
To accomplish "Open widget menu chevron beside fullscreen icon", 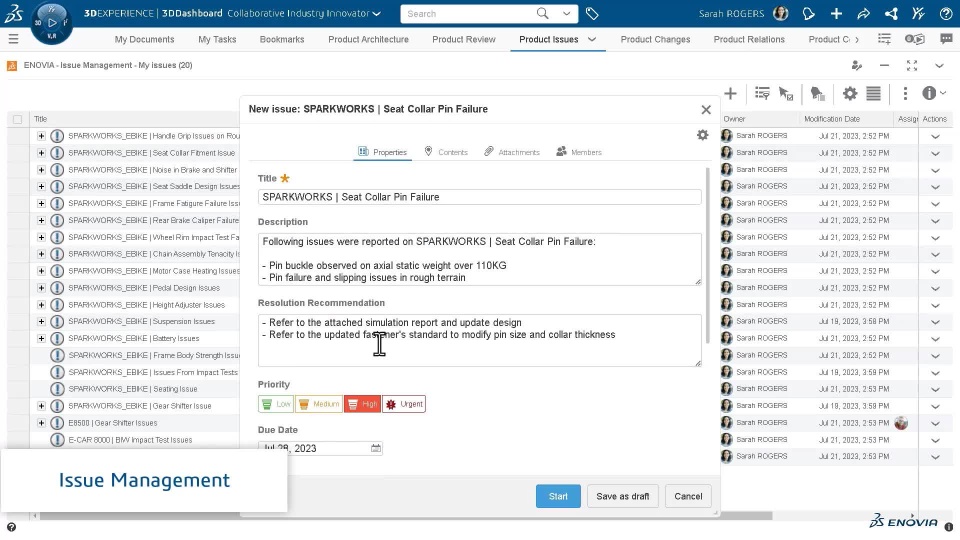I will click(x=939, y=66).
